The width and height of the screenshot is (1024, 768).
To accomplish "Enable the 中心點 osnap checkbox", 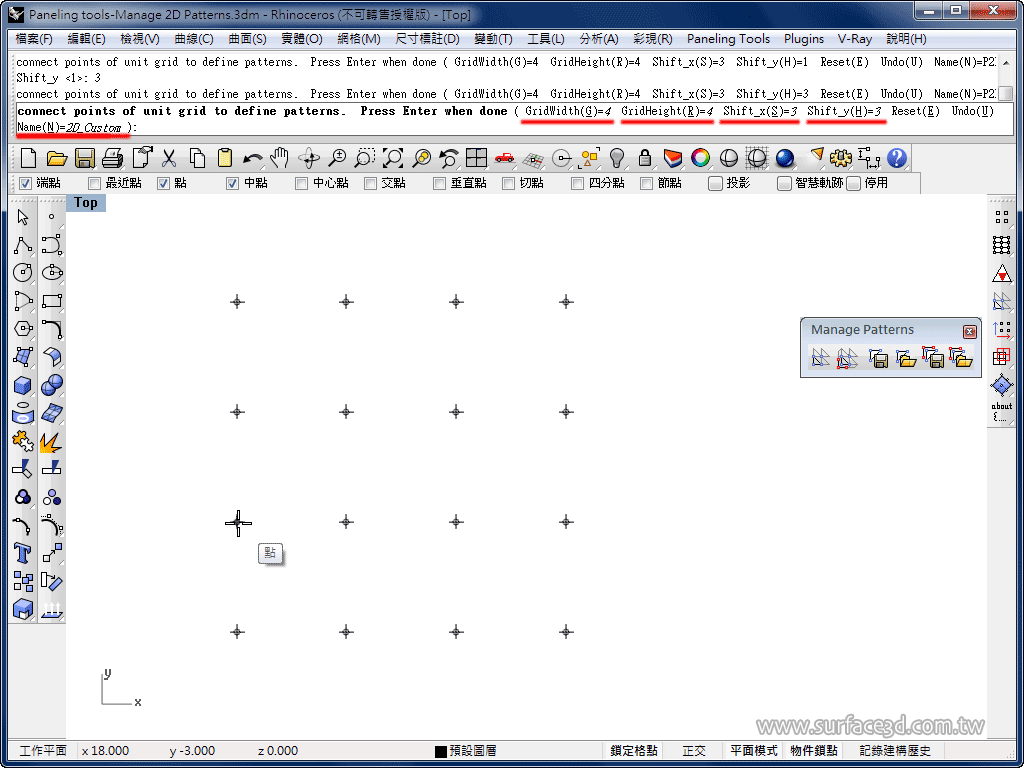I will pos(301,184).
